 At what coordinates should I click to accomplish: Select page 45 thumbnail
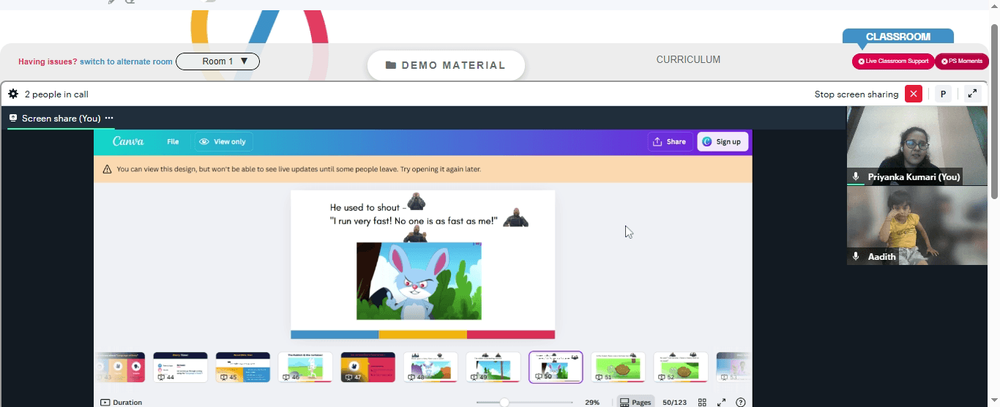click(242, 367)
